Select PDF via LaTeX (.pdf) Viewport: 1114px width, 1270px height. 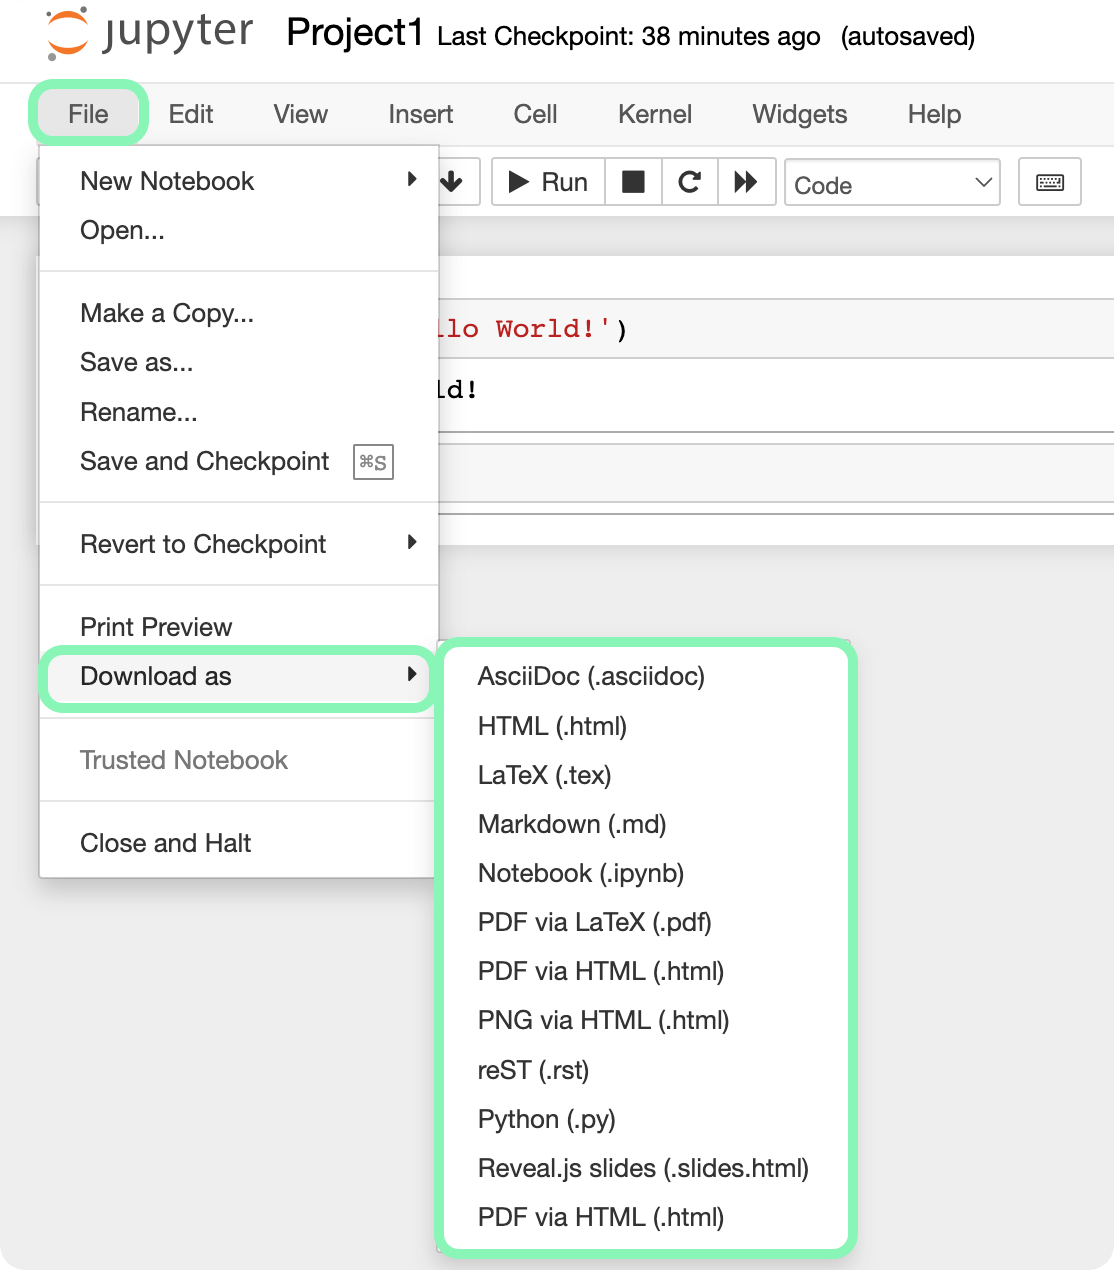594,922
